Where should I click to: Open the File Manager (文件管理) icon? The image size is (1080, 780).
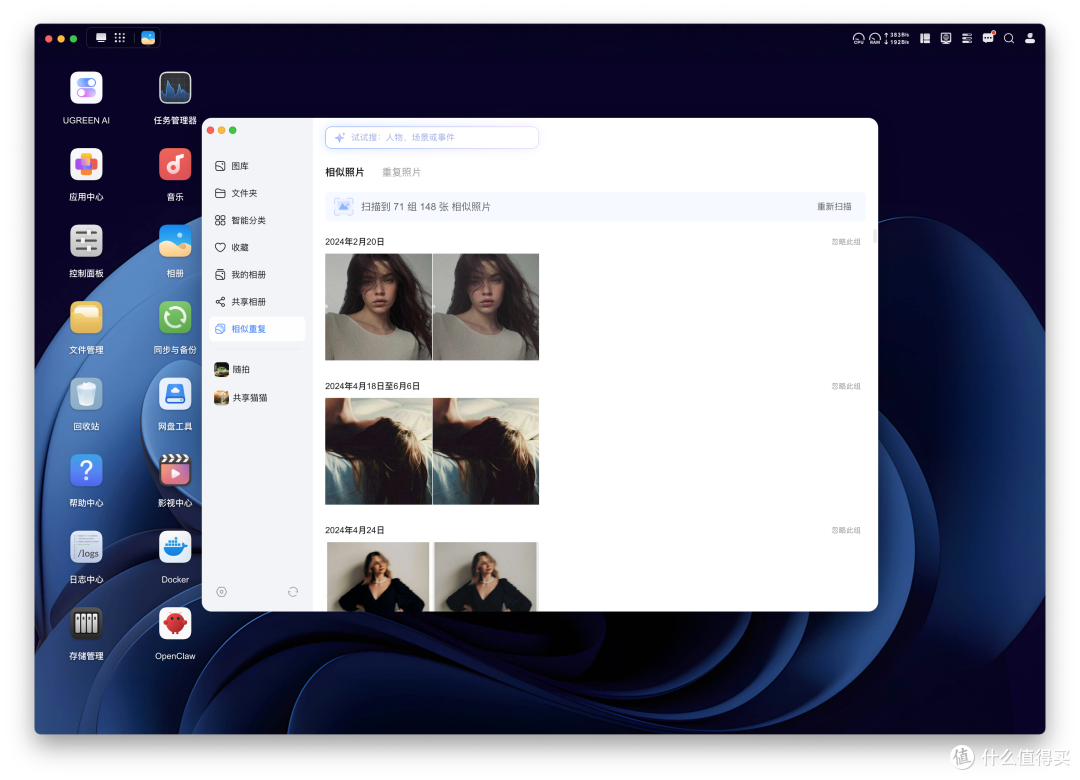86,318
